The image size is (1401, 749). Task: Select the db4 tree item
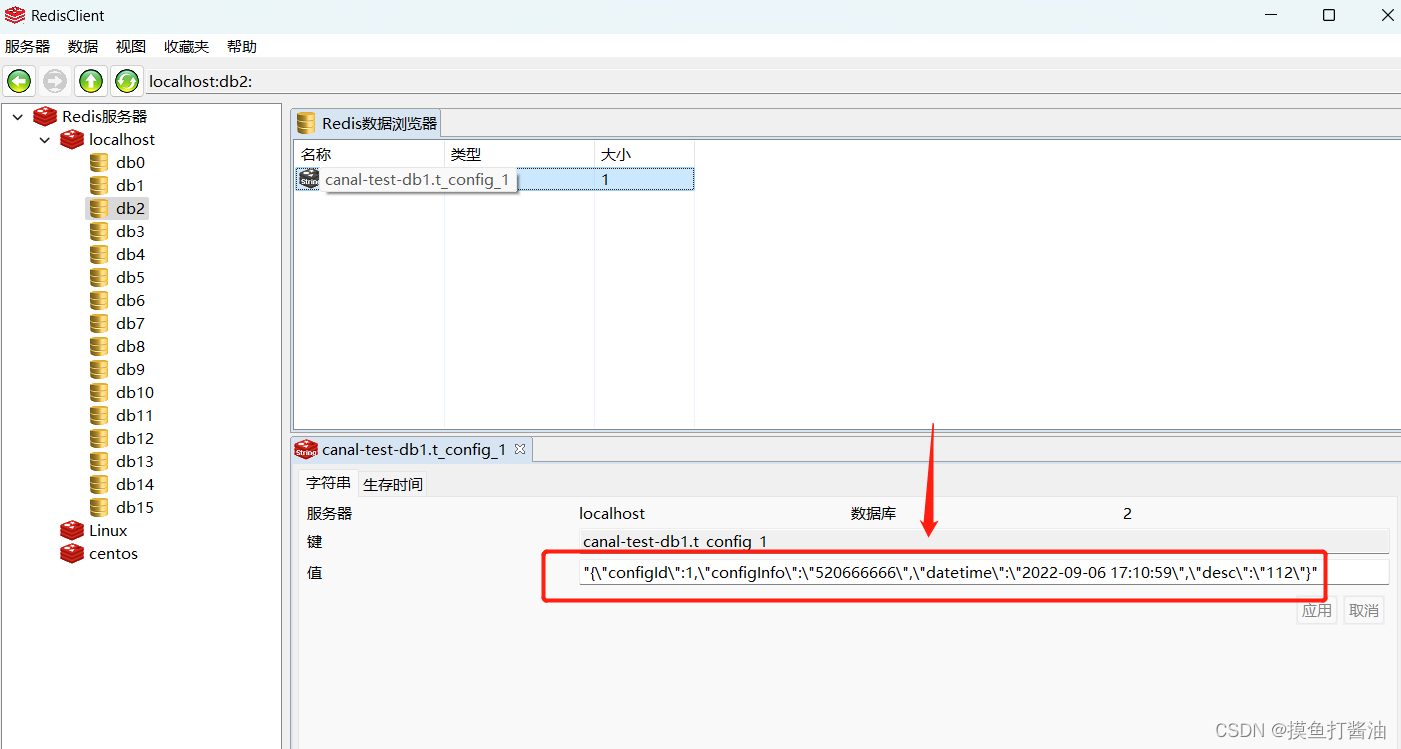(118, 254)
